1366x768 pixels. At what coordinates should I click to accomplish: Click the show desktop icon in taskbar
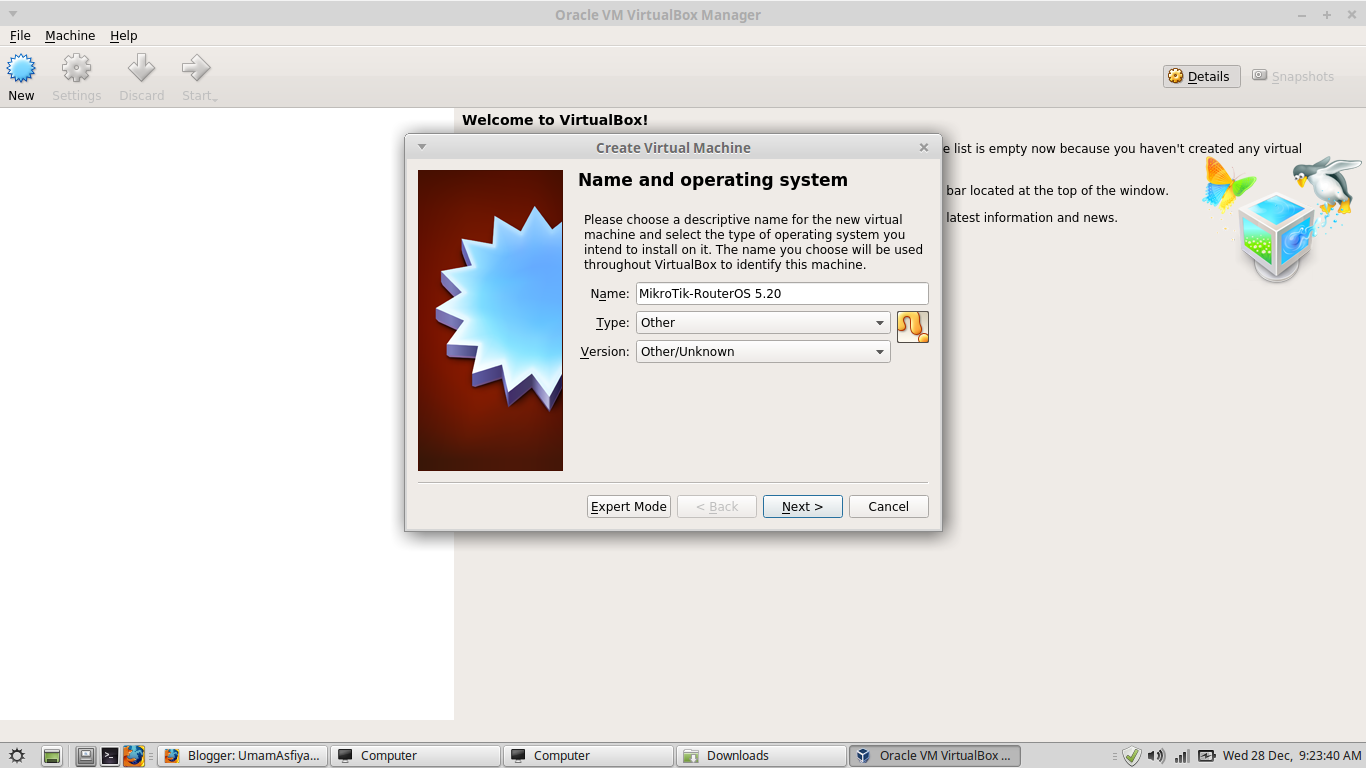(x=53, y=756)
